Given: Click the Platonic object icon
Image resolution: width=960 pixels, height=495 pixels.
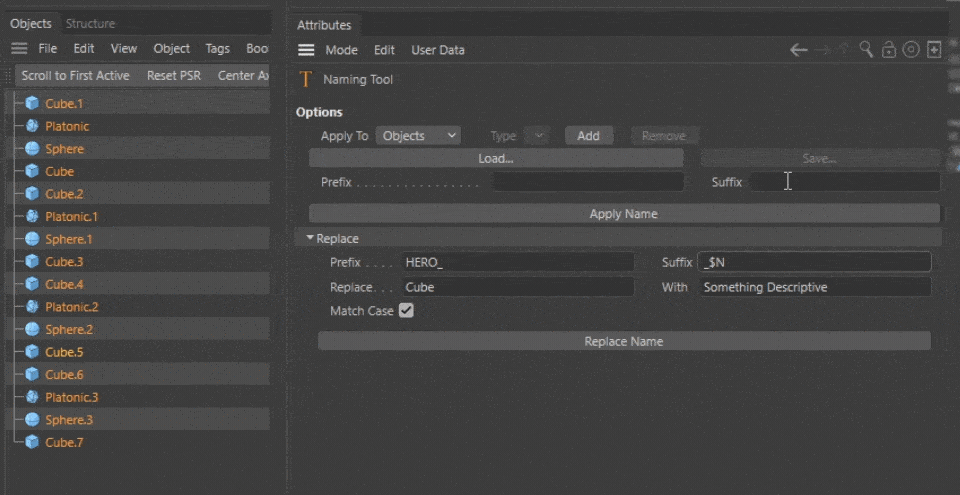Looking at the screenshot, I should (x=32, y=126).
